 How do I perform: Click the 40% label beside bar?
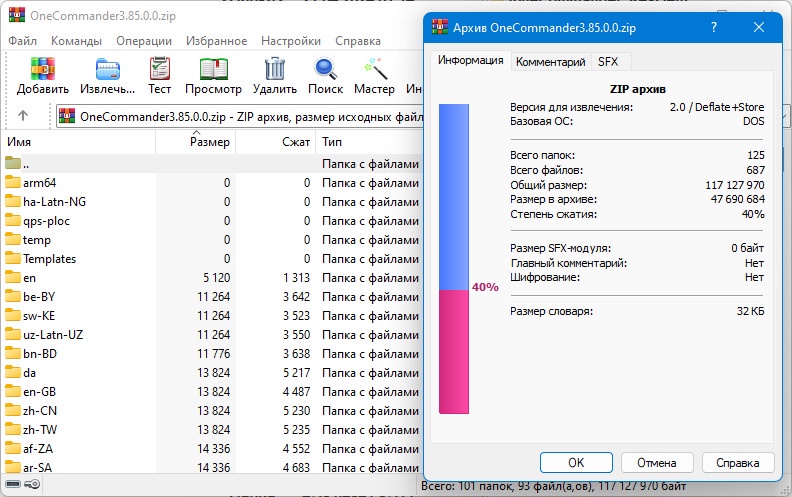(x=485, y=287)
